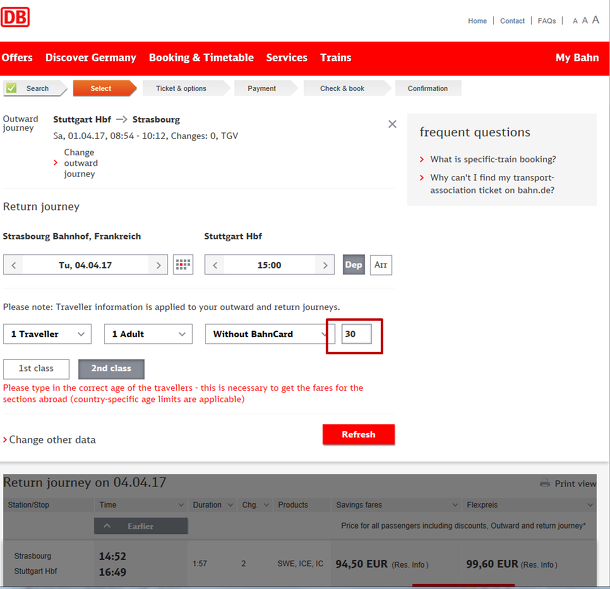The height and width of the screenshot is (589, 610).
Task: Open the 1 Traveller dropdown
Action: tap(47, 334)
